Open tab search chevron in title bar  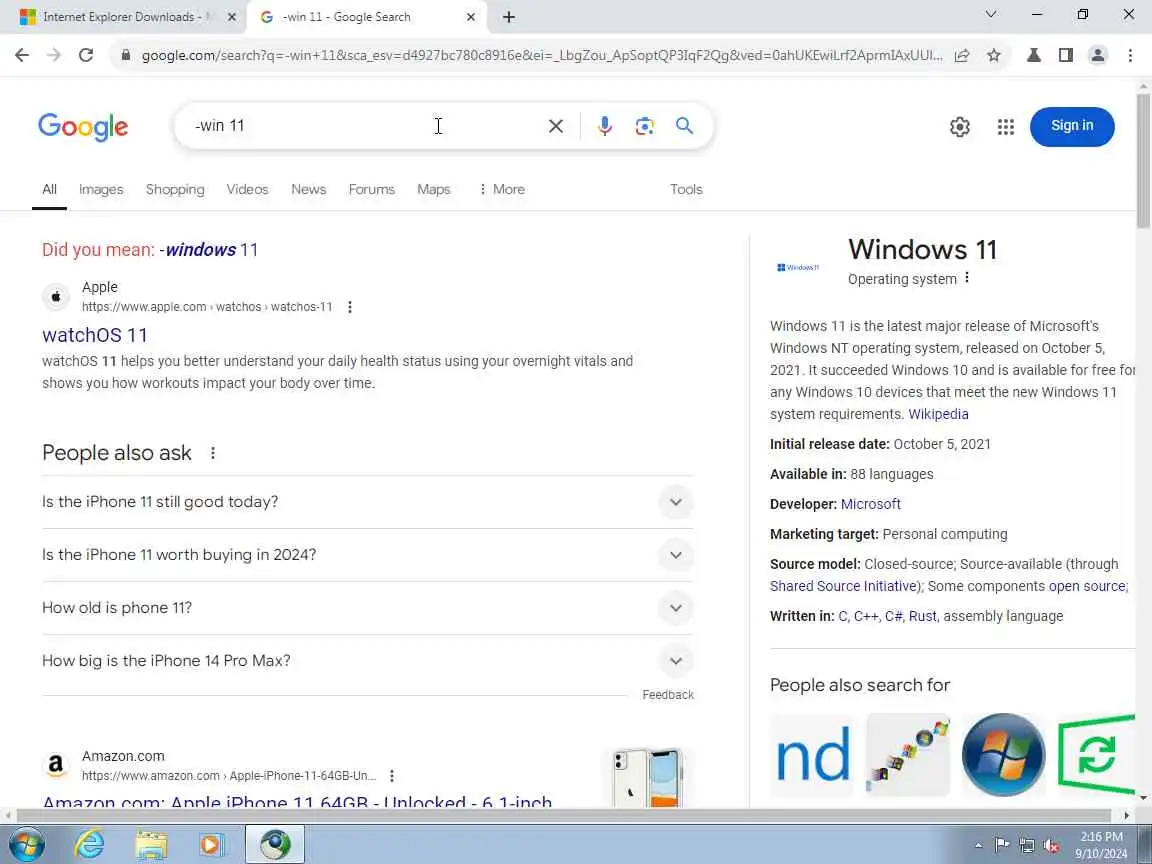point(991,14)
